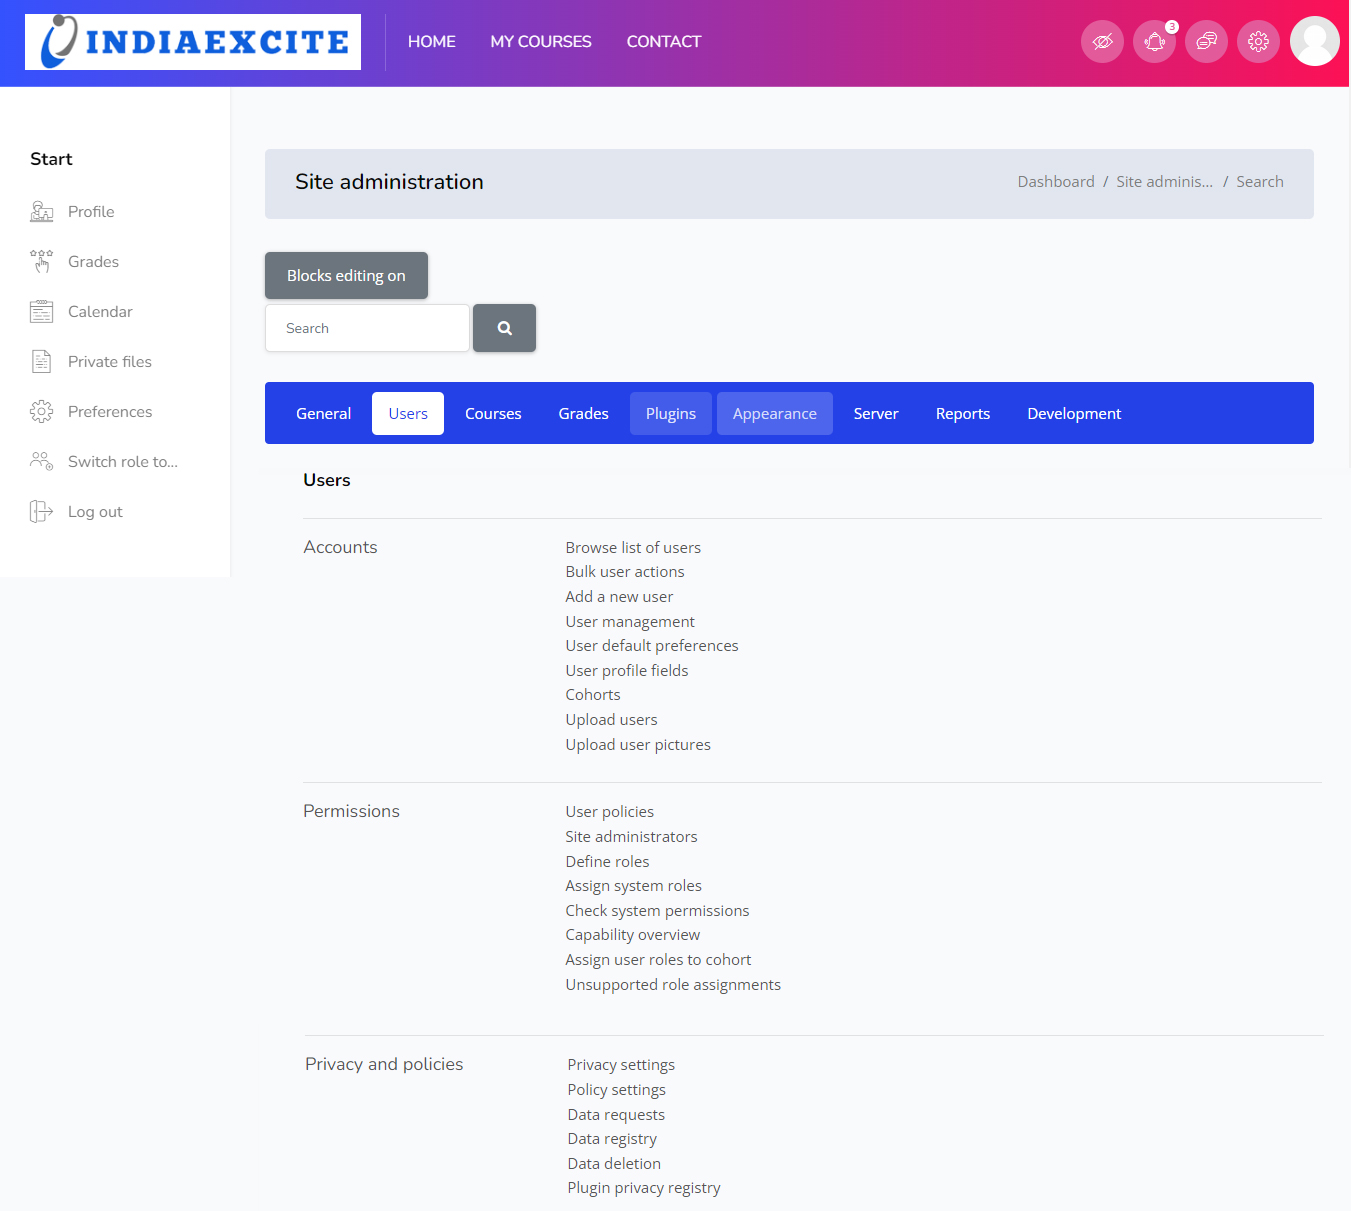
Task: Open Profile from the sidebar
Action: tap(91, 212)
